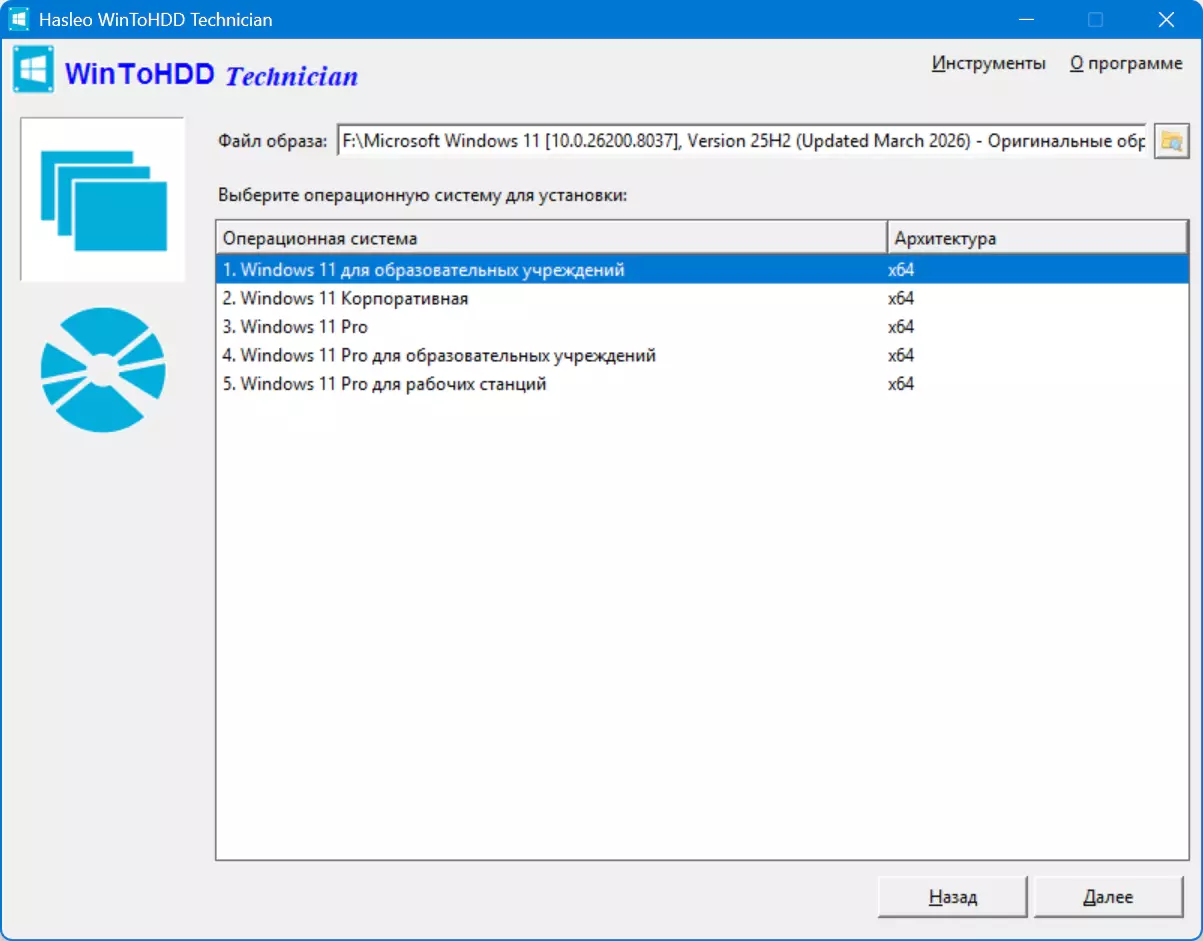1203x941 pixels.
Task: Close the WinToHDD window
Action: pos(1166,19)
